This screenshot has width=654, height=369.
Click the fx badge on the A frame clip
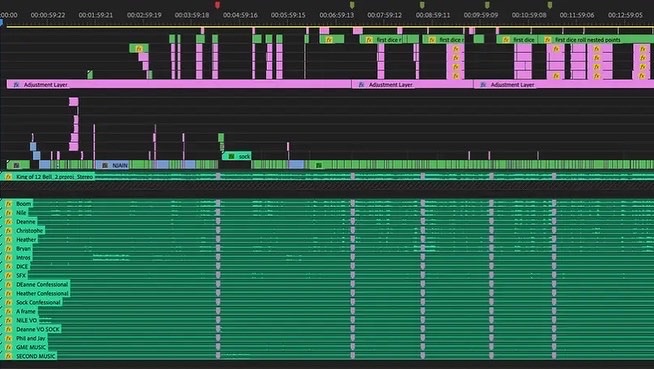pos(9,311)
